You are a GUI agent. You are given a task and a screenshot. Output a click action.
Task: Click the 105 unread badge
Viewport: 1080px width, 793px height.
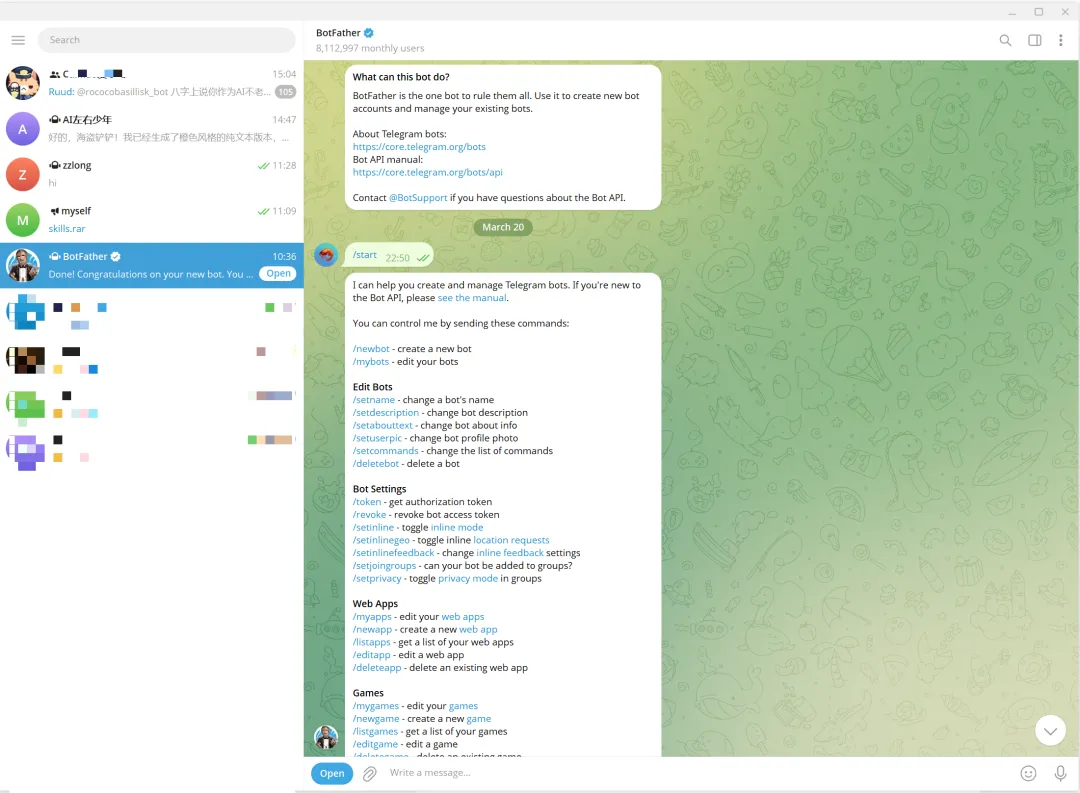[285, 92]
